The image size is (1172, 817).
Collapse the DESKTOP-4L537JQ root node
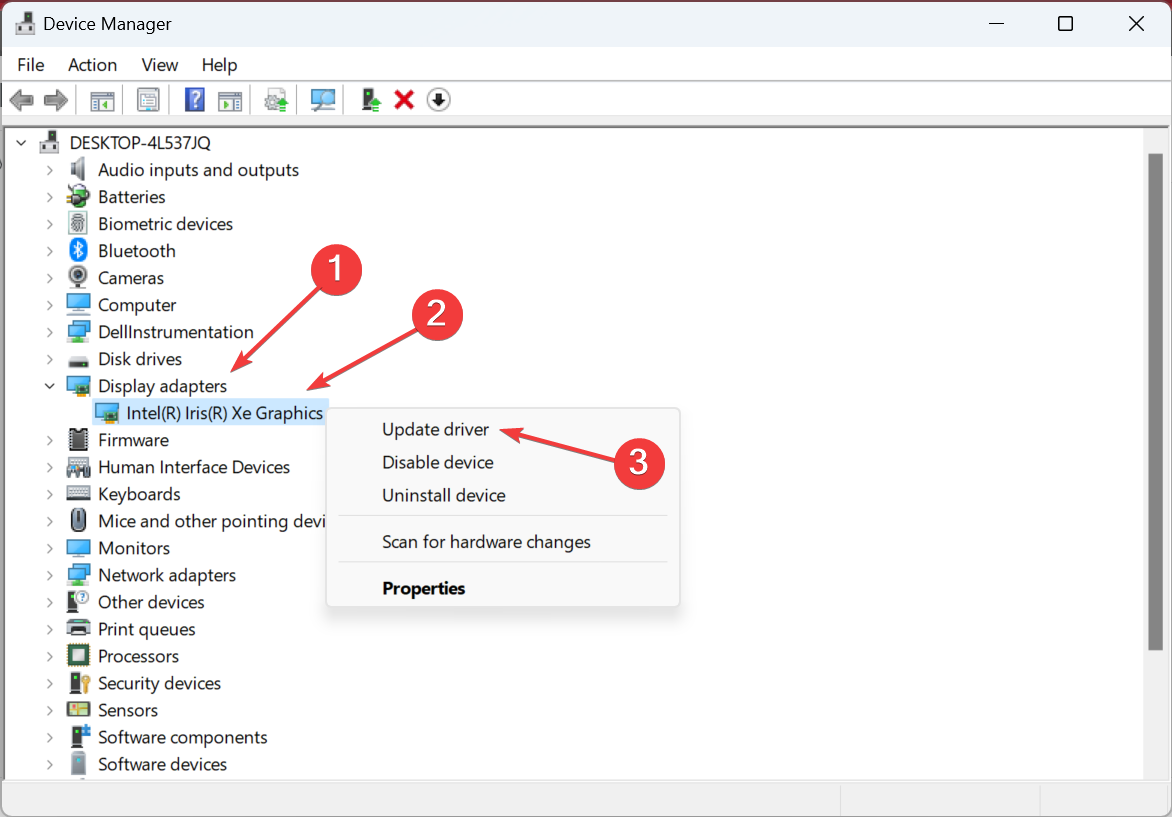point(21,142)
